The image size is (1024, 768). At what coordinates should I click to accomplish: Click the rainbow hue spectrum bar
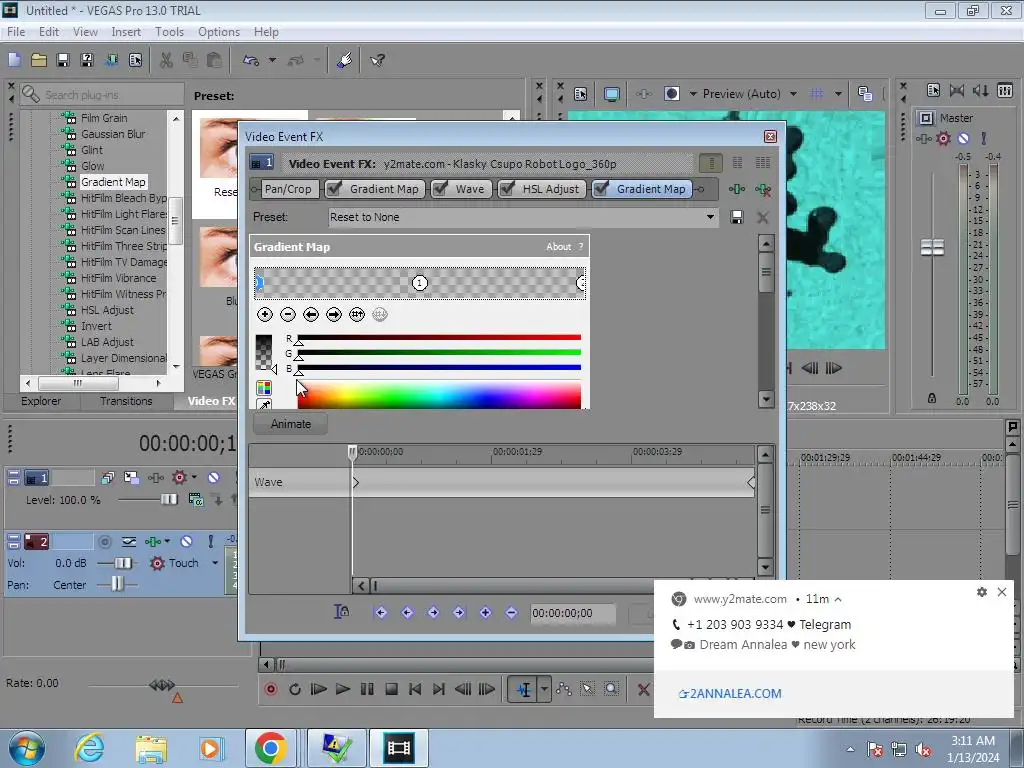click(439, 395)
